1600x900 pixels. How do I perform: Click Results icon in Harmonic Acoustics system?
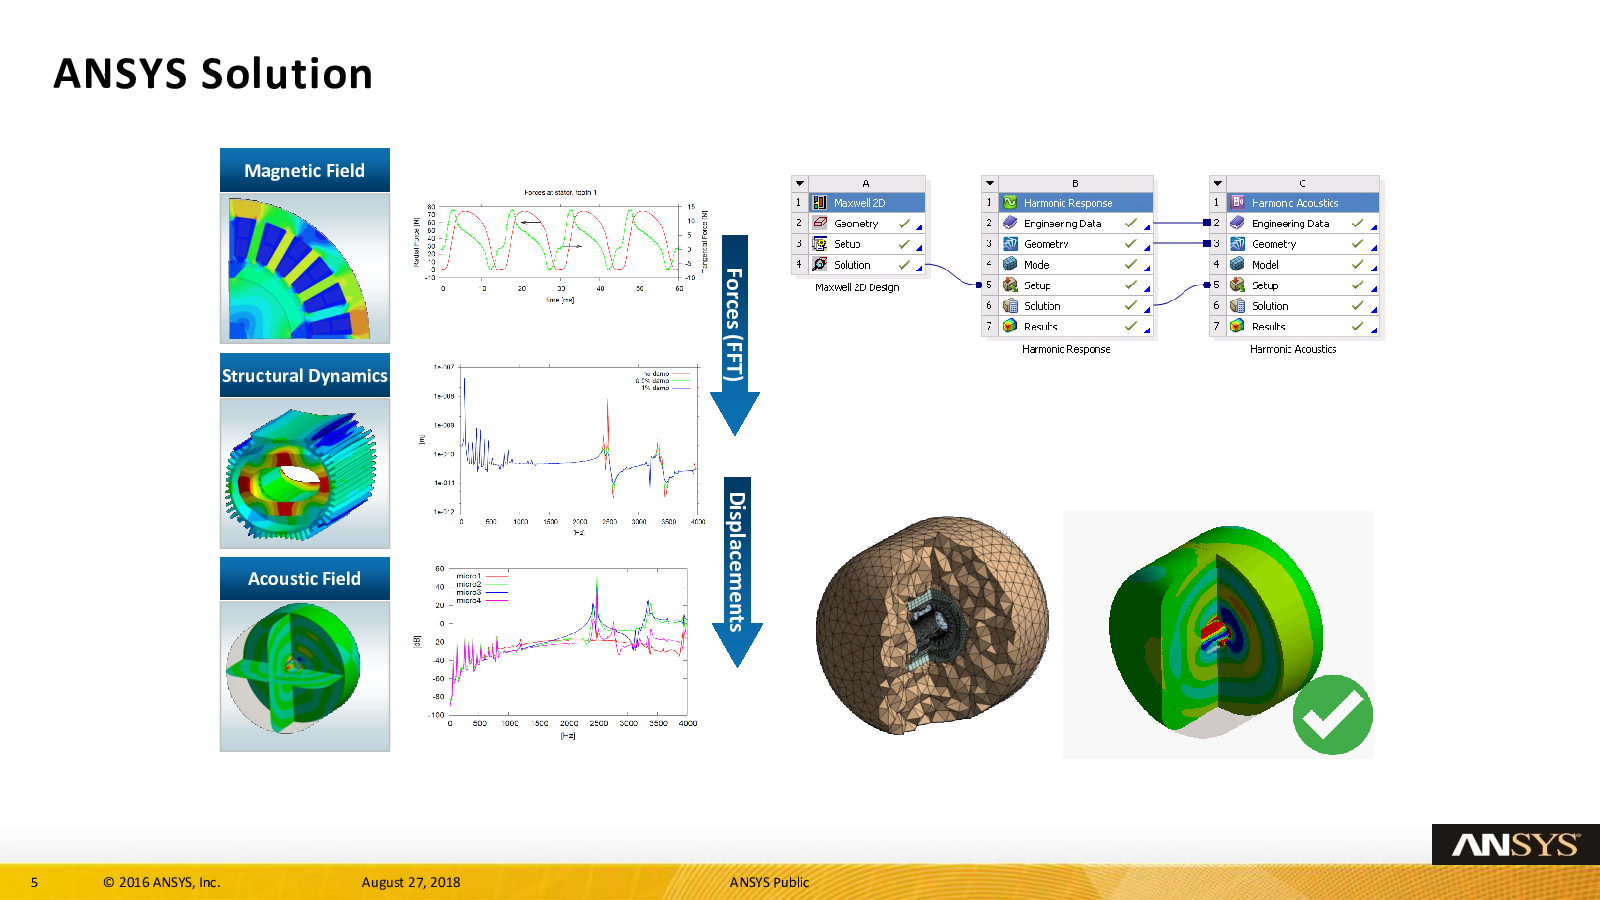1238,326
